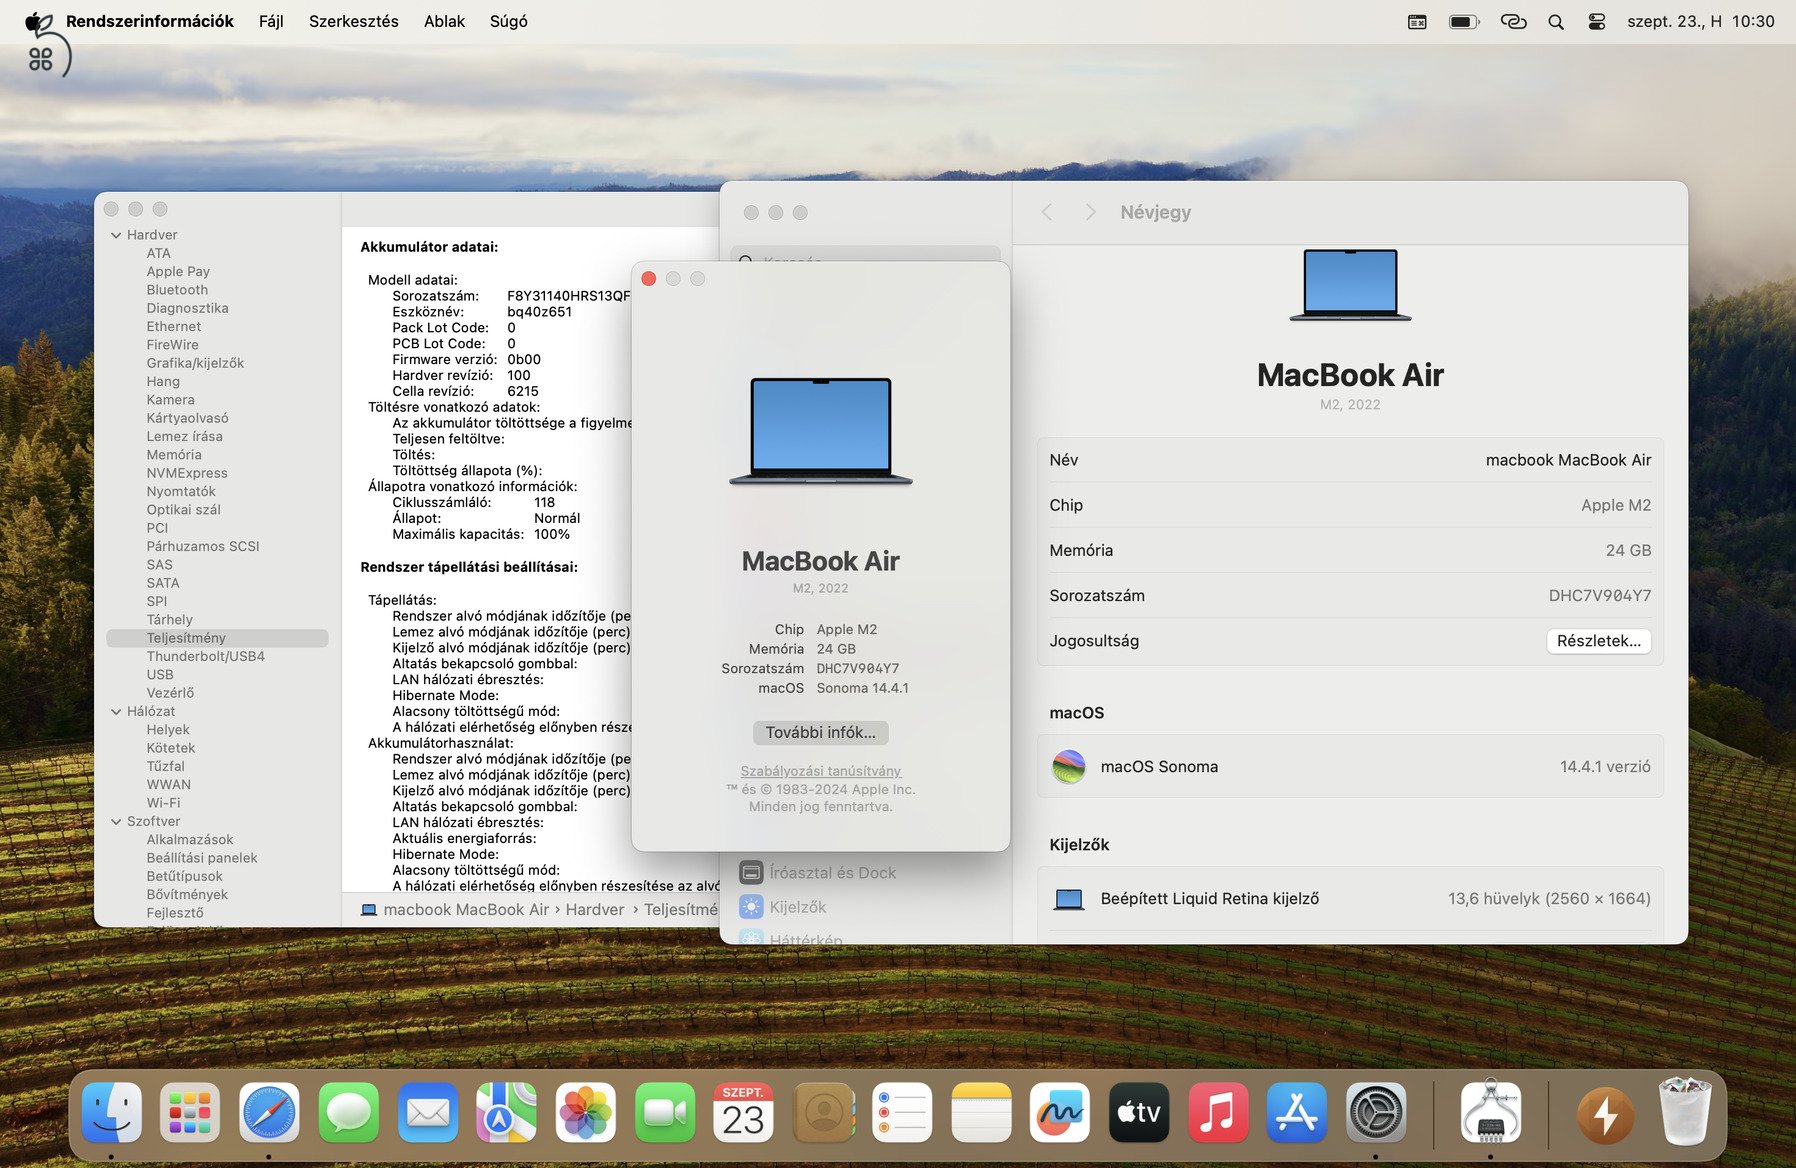This screenshot has height=1168, width=1796.
Task: Go back in Névjegy settings window
Action: [x=1047, y=212]
